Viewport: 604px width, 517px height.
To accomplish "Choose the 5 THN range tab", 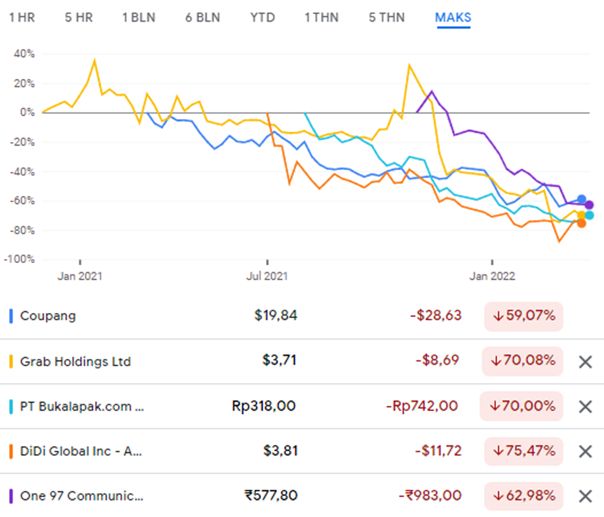I will [386, 17].
